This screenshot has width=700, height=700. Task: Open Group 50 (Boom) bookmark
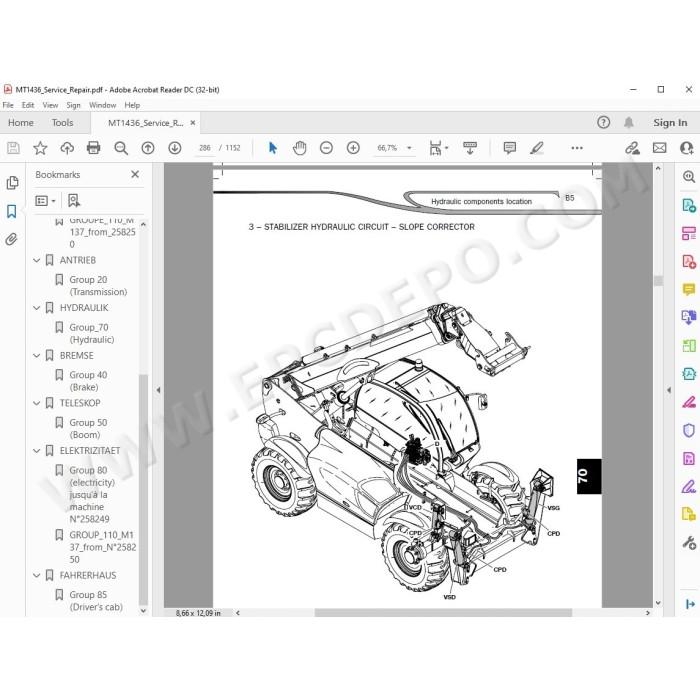88,429
